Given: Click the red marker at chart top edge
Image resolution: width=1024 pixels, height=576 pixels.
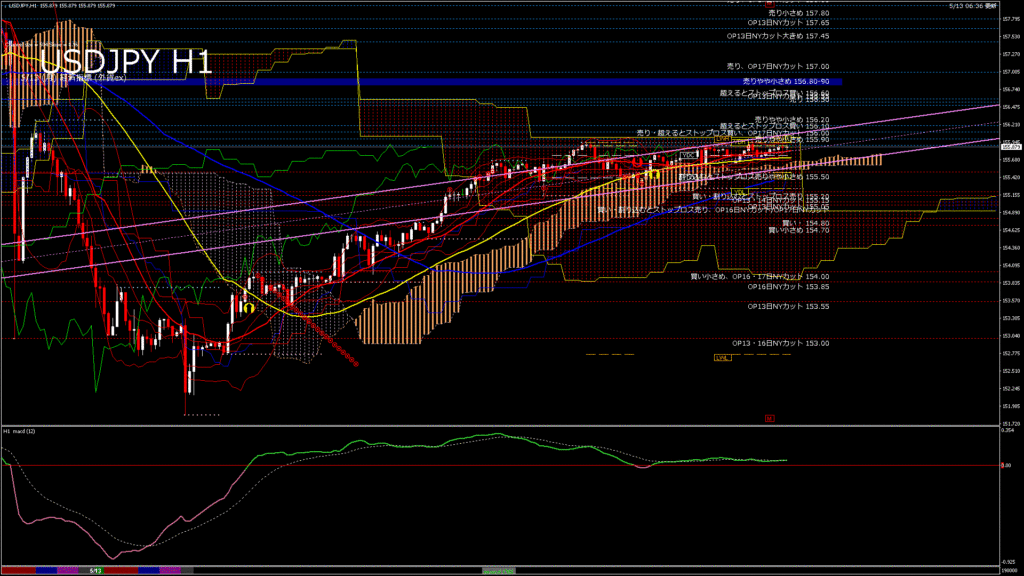Looking at the screenshot, I should coord(769,3).
